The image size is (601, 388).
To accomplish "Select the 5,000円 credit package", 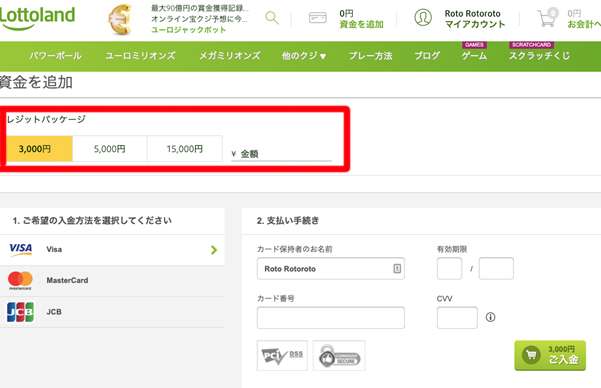I will (110, 148).
